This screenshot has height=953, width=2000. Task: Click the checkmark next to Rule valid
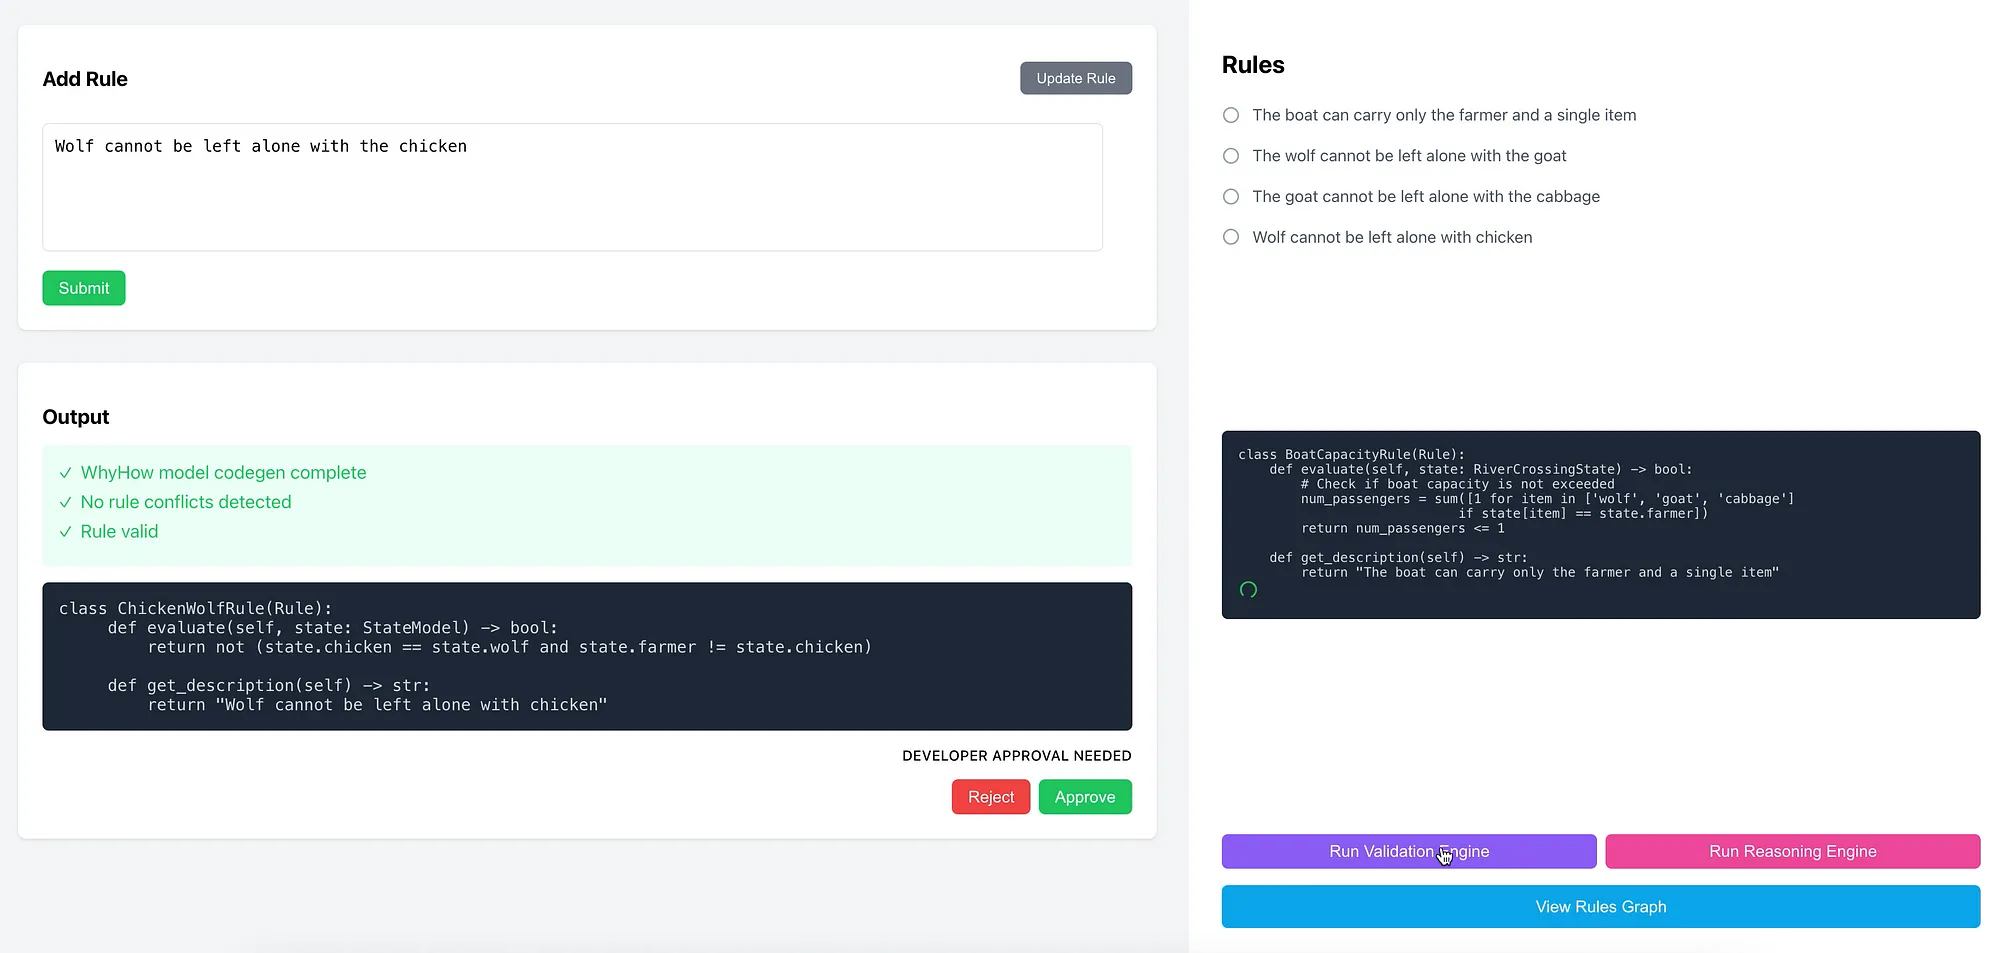(x=65, y=532)
